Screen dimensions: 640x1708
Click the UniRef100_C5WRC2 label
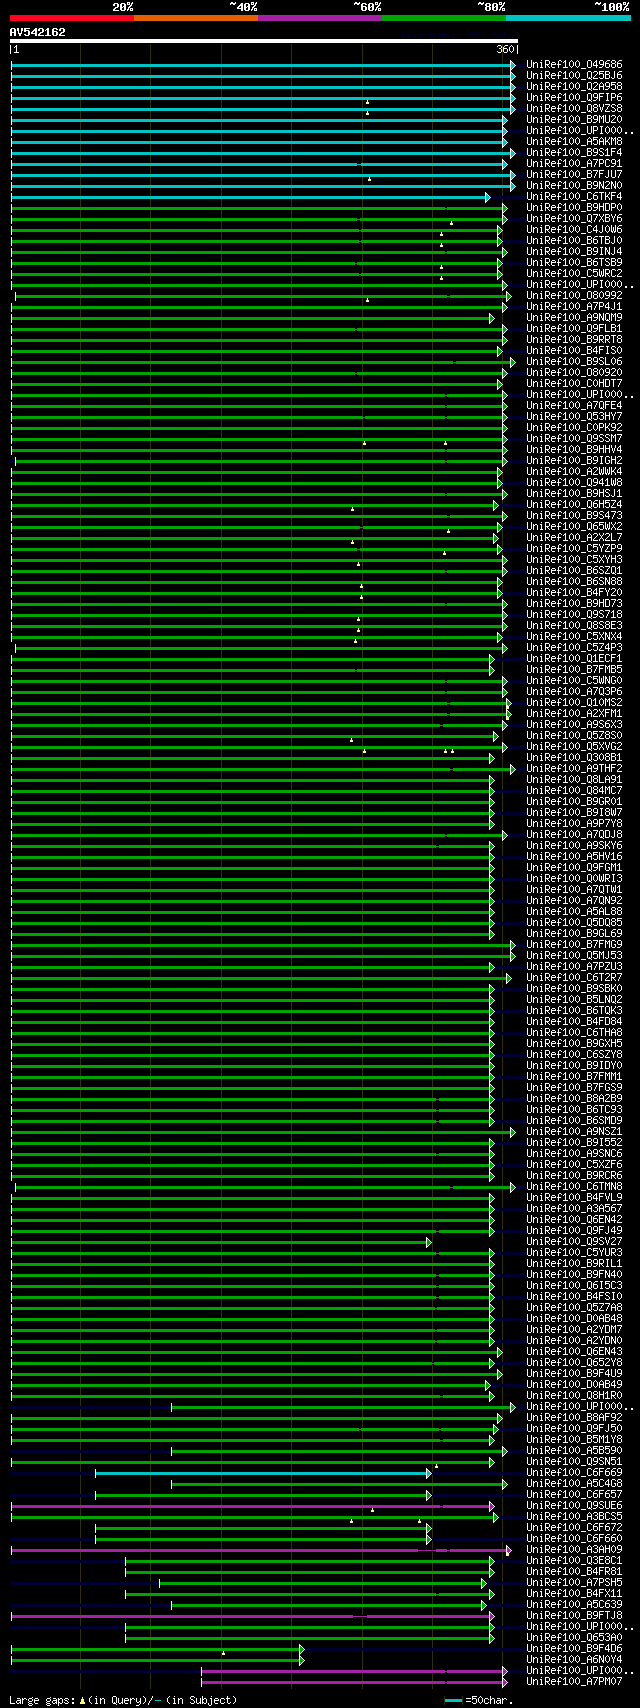[574, 274]
